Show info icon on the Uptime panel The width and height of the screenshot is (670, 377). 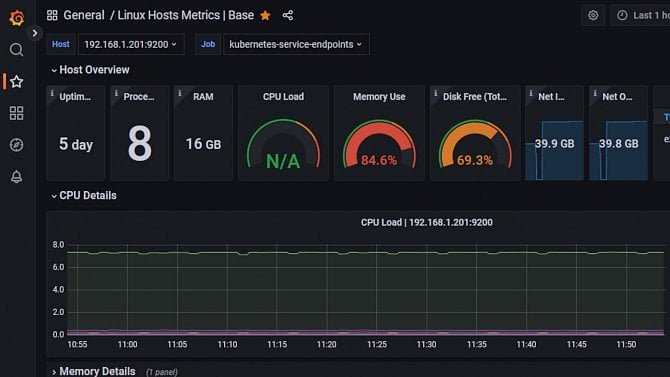pyautogui.click(x=52, y=93)
